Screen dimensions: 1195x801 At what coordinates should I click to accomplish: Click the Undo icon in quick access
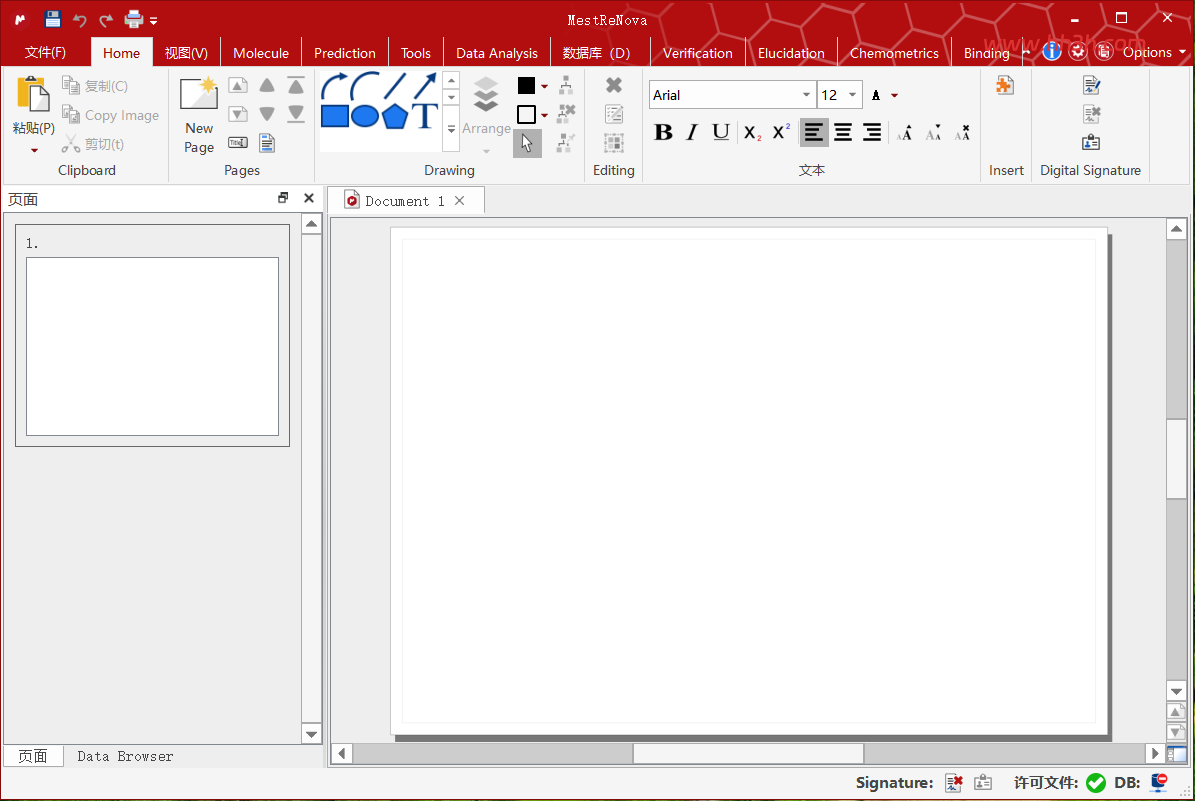tap(79, 20)
